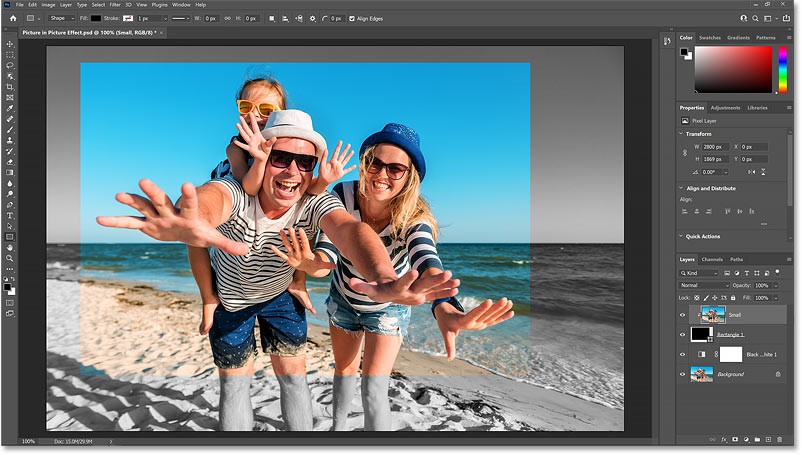Click the black Fill color swatch
Viewport: 802px width, 455px height.
[x=96, y=18]
